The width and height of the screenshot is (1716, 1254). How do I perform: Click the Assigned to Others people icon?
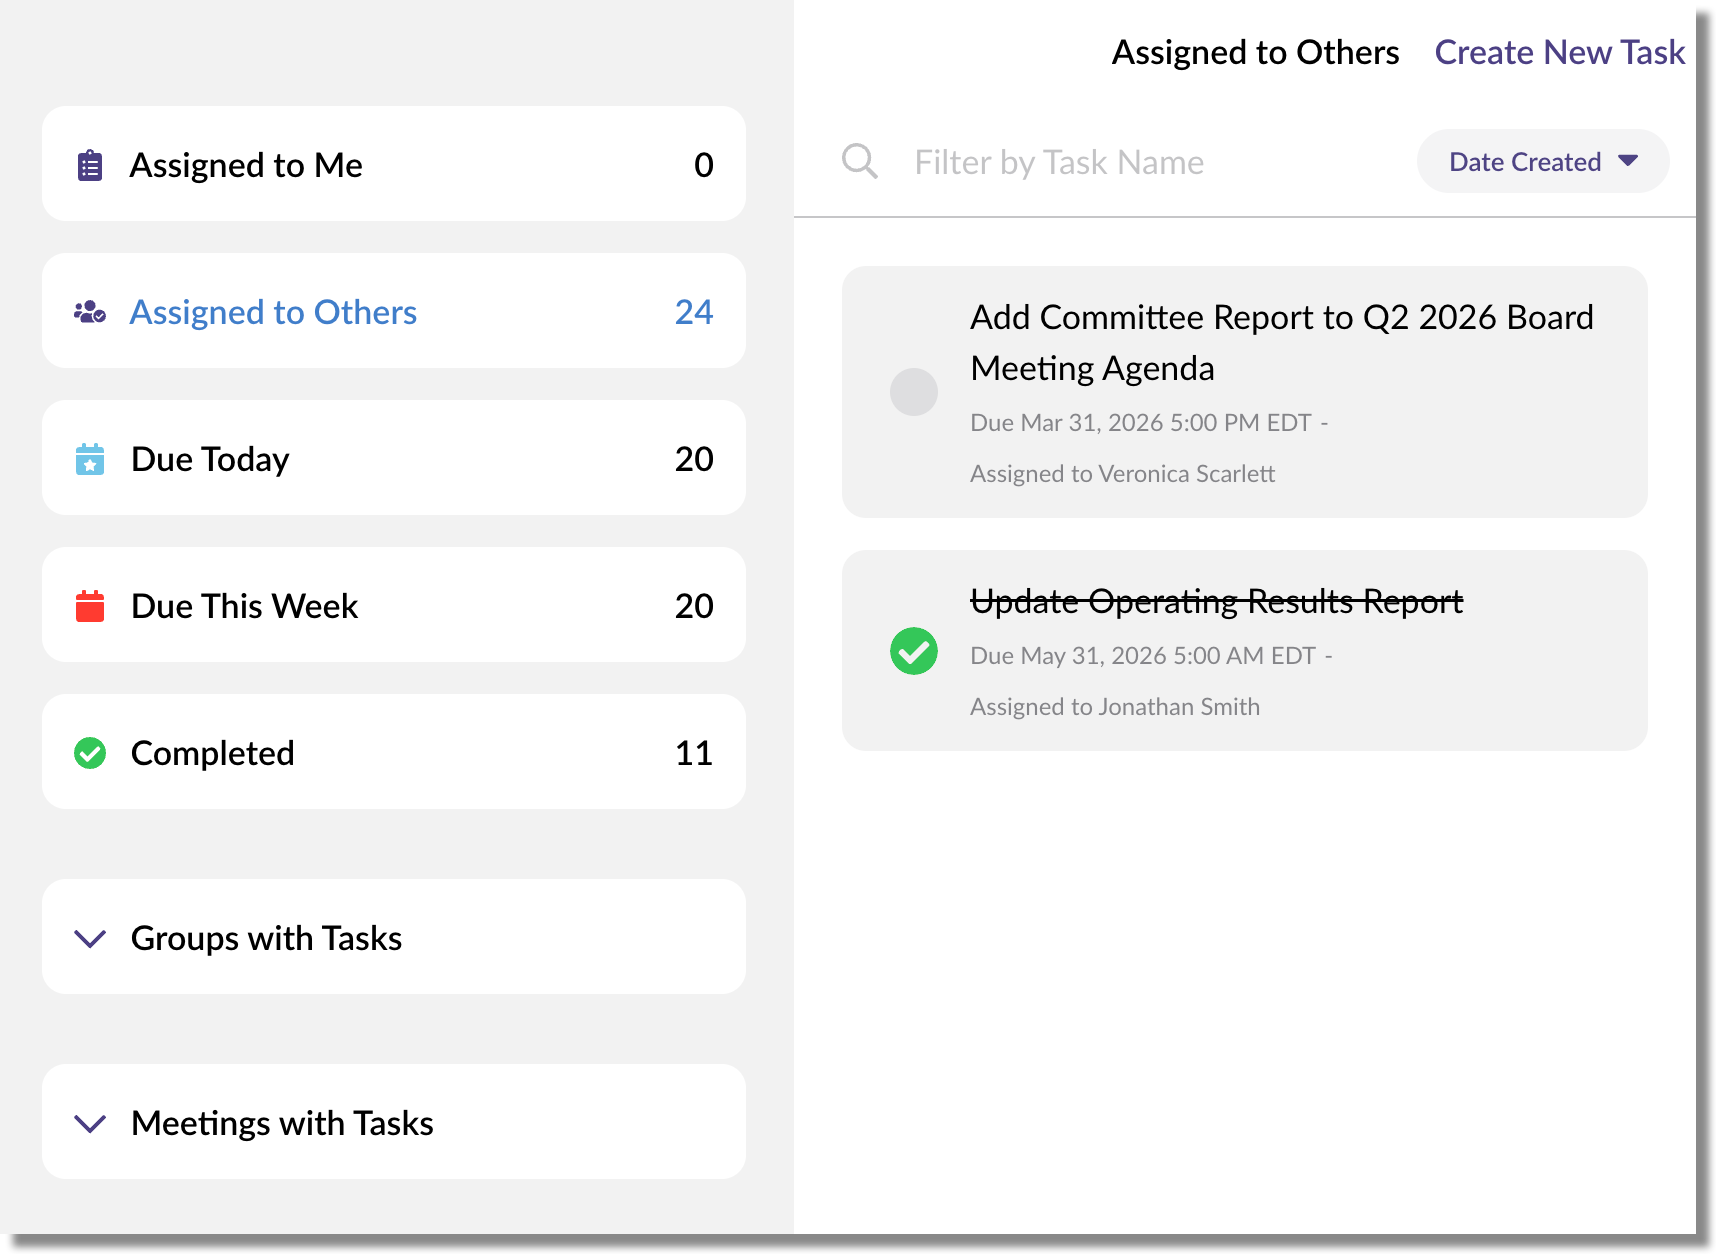pos(90,312)
